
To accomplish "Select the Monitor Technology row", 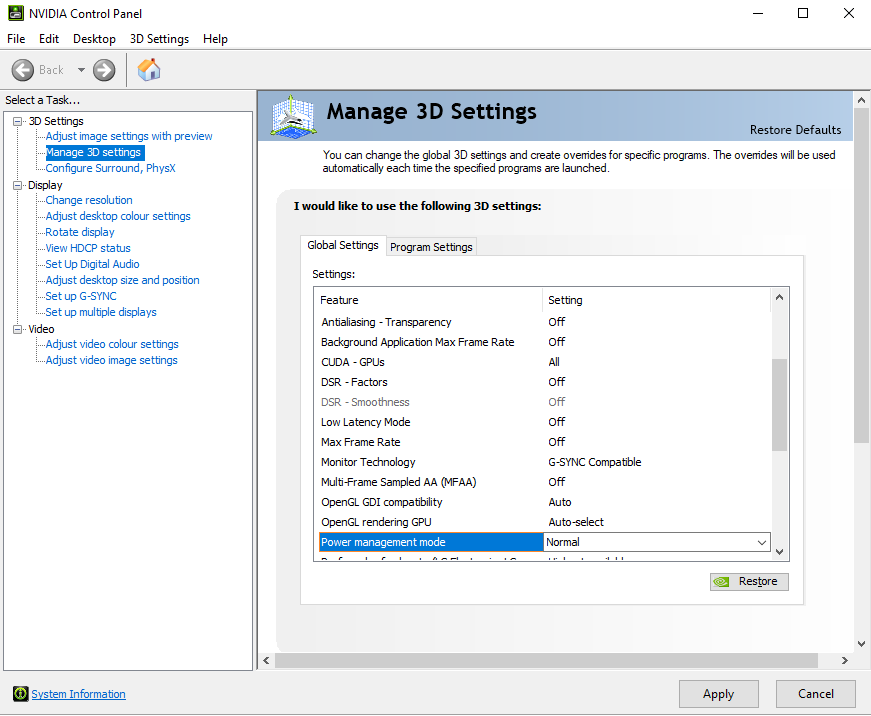I will 545,462.
